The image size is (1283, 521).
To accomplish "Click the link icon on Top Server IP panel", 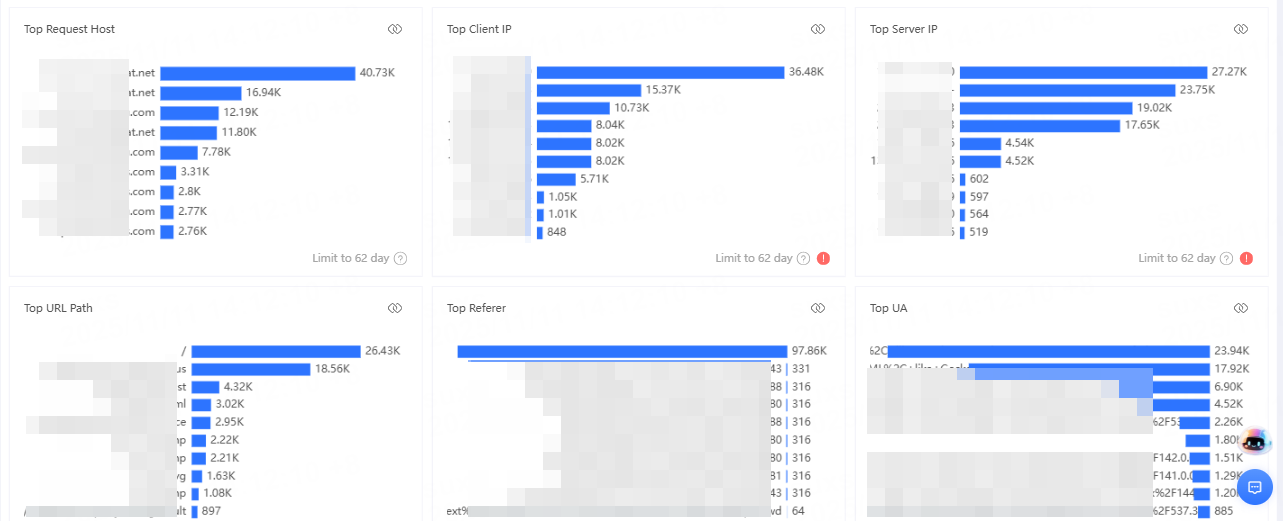I will [1241, 29].
